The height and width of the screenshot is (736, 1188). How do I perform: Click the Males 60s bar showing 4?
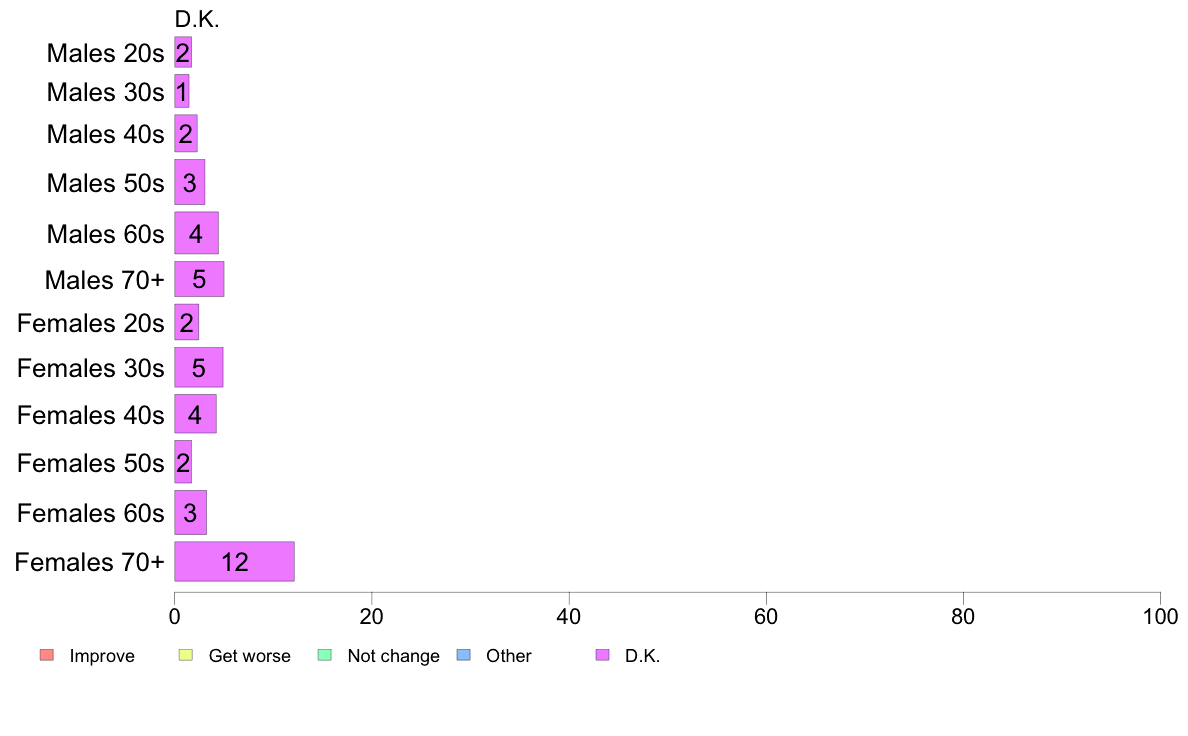coord(196,233)
